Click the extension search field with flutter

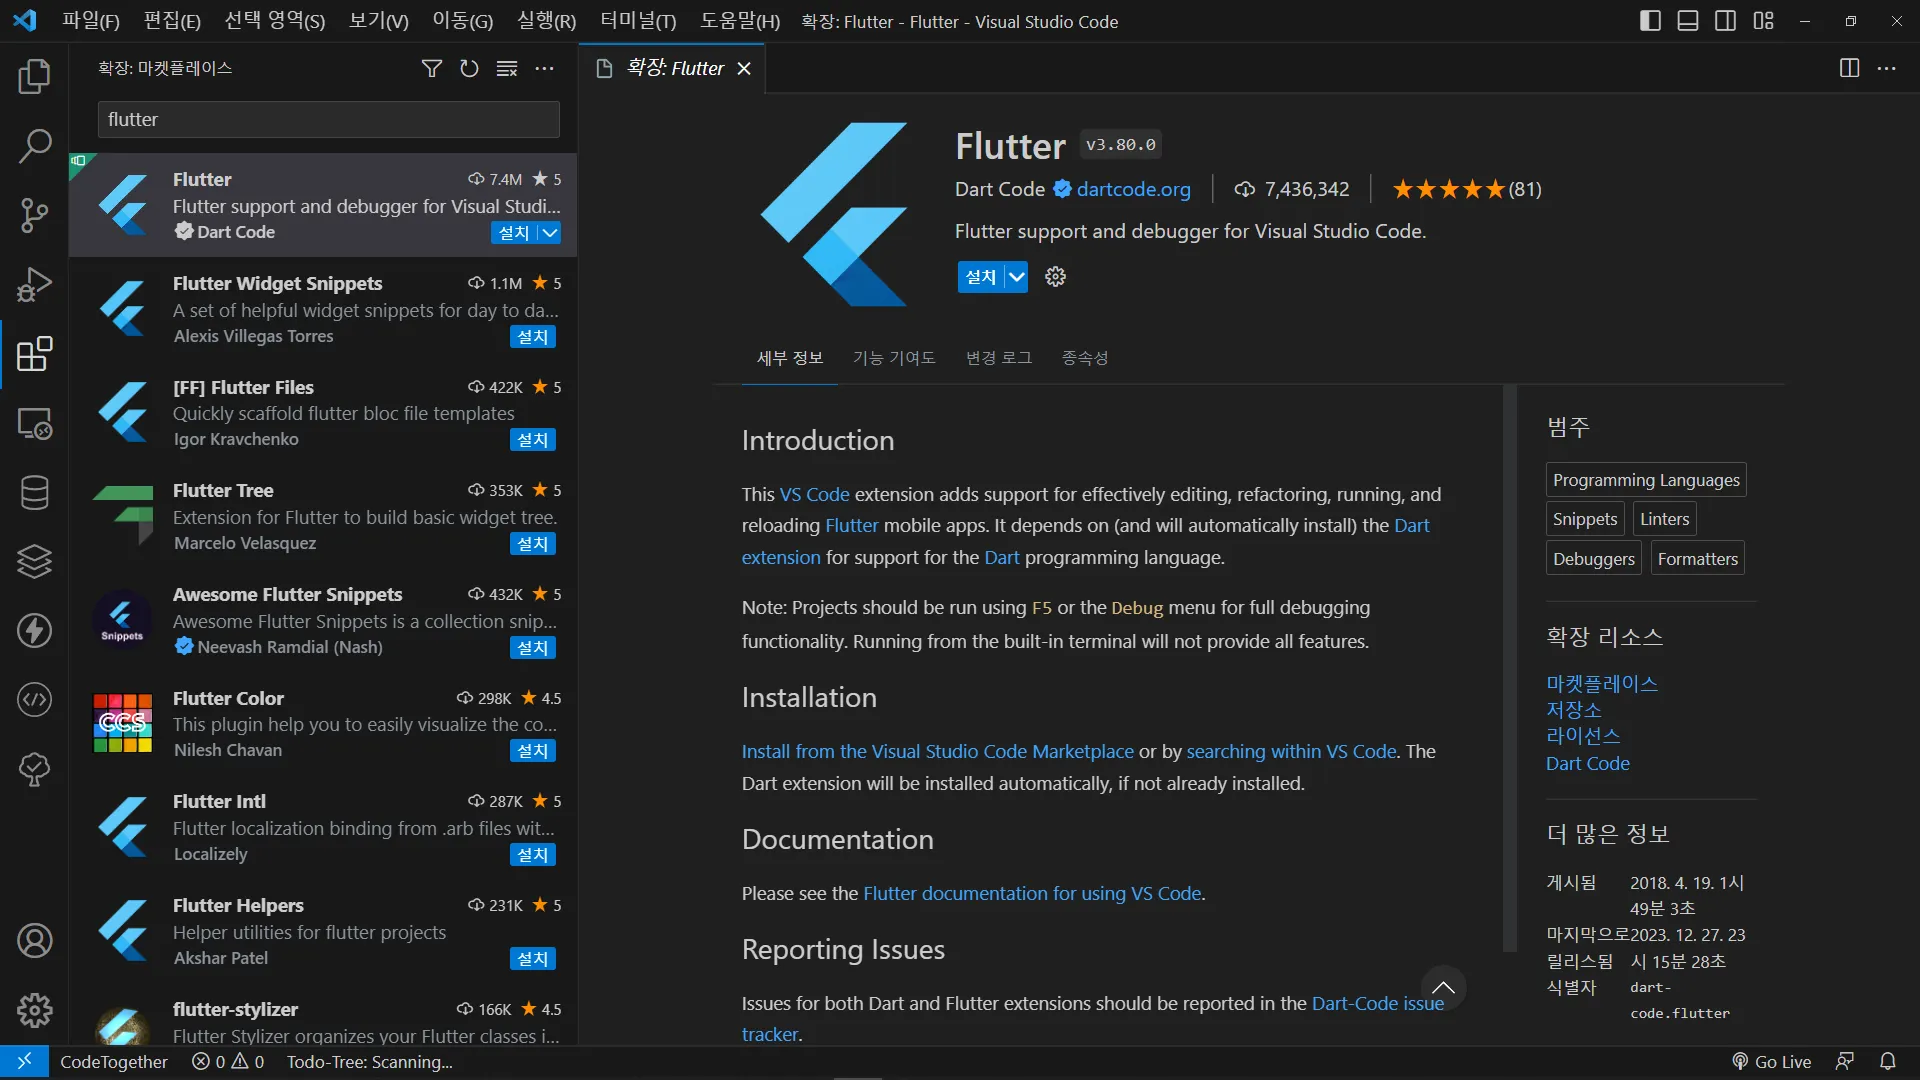pos(328,120)
